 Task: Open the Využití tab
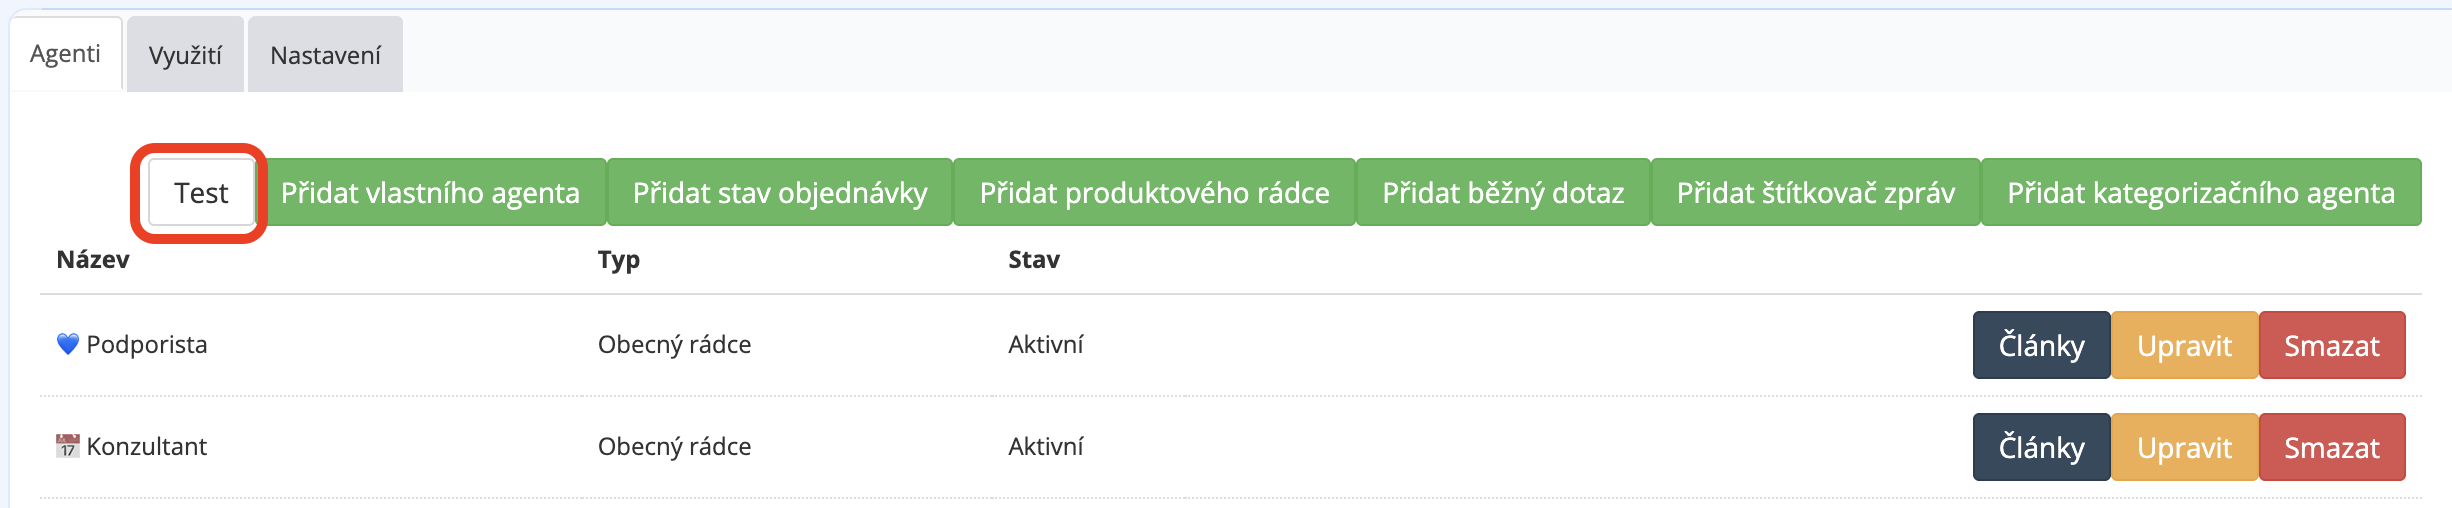(x=185, y=55)
